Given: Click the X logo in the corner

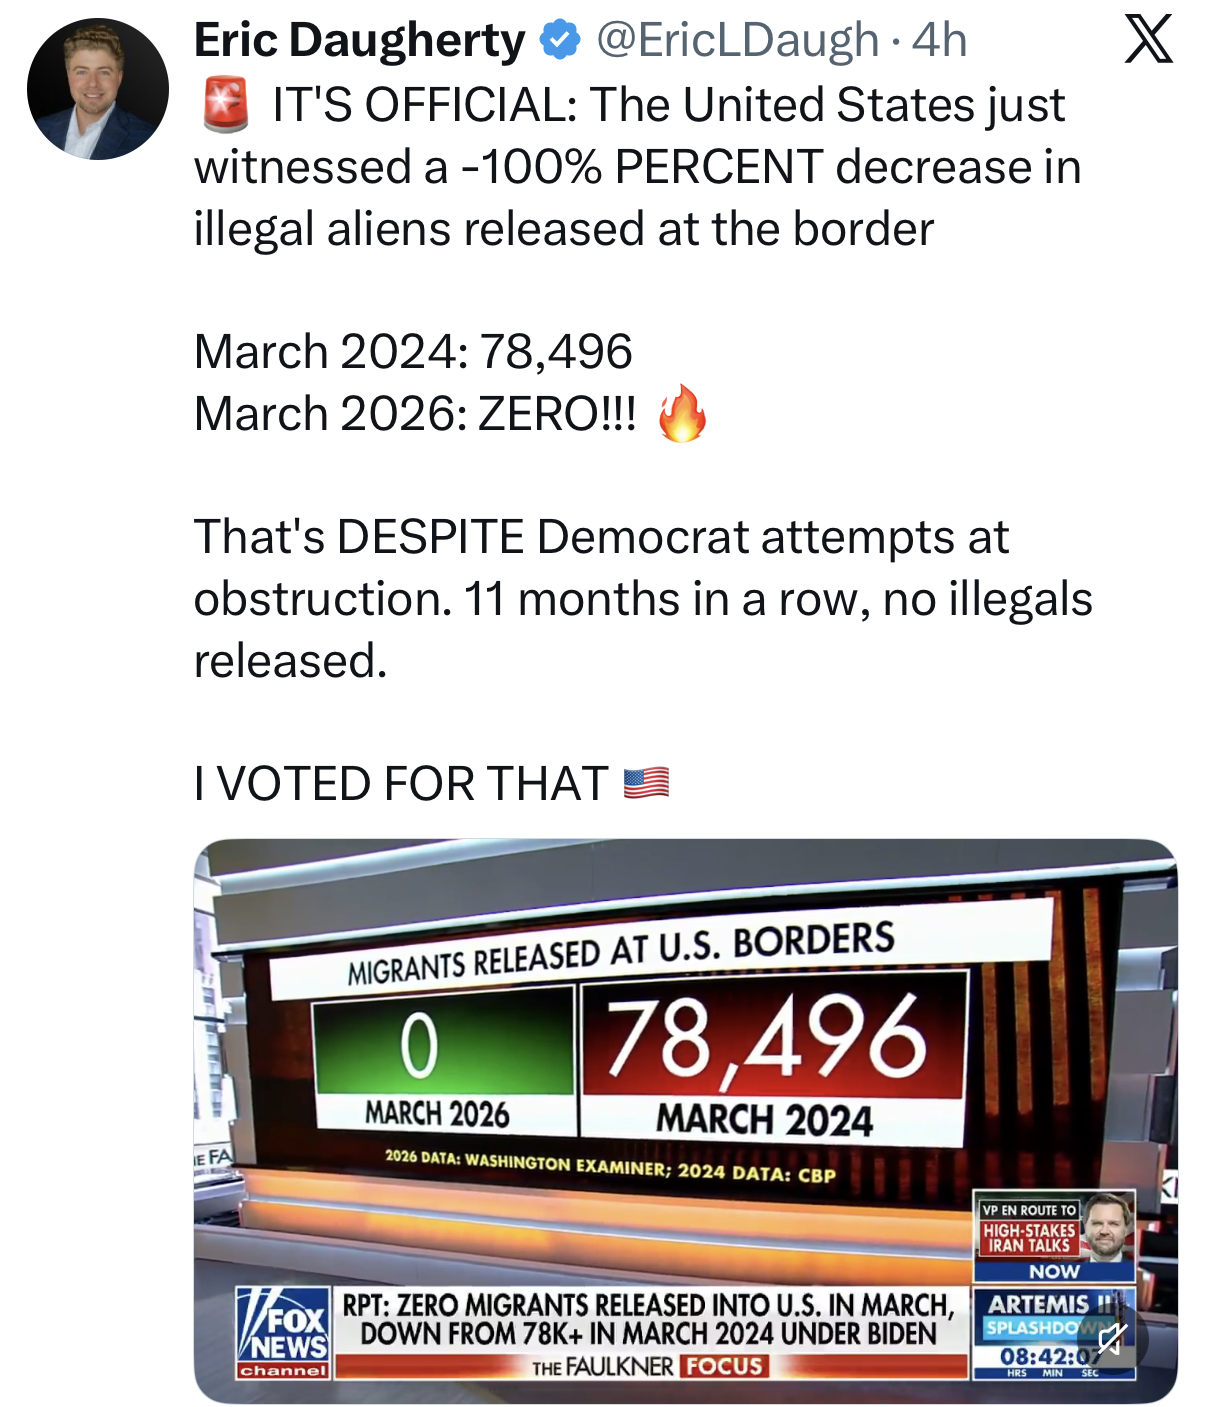Looking at the screenshot, I should (1148, 41).
